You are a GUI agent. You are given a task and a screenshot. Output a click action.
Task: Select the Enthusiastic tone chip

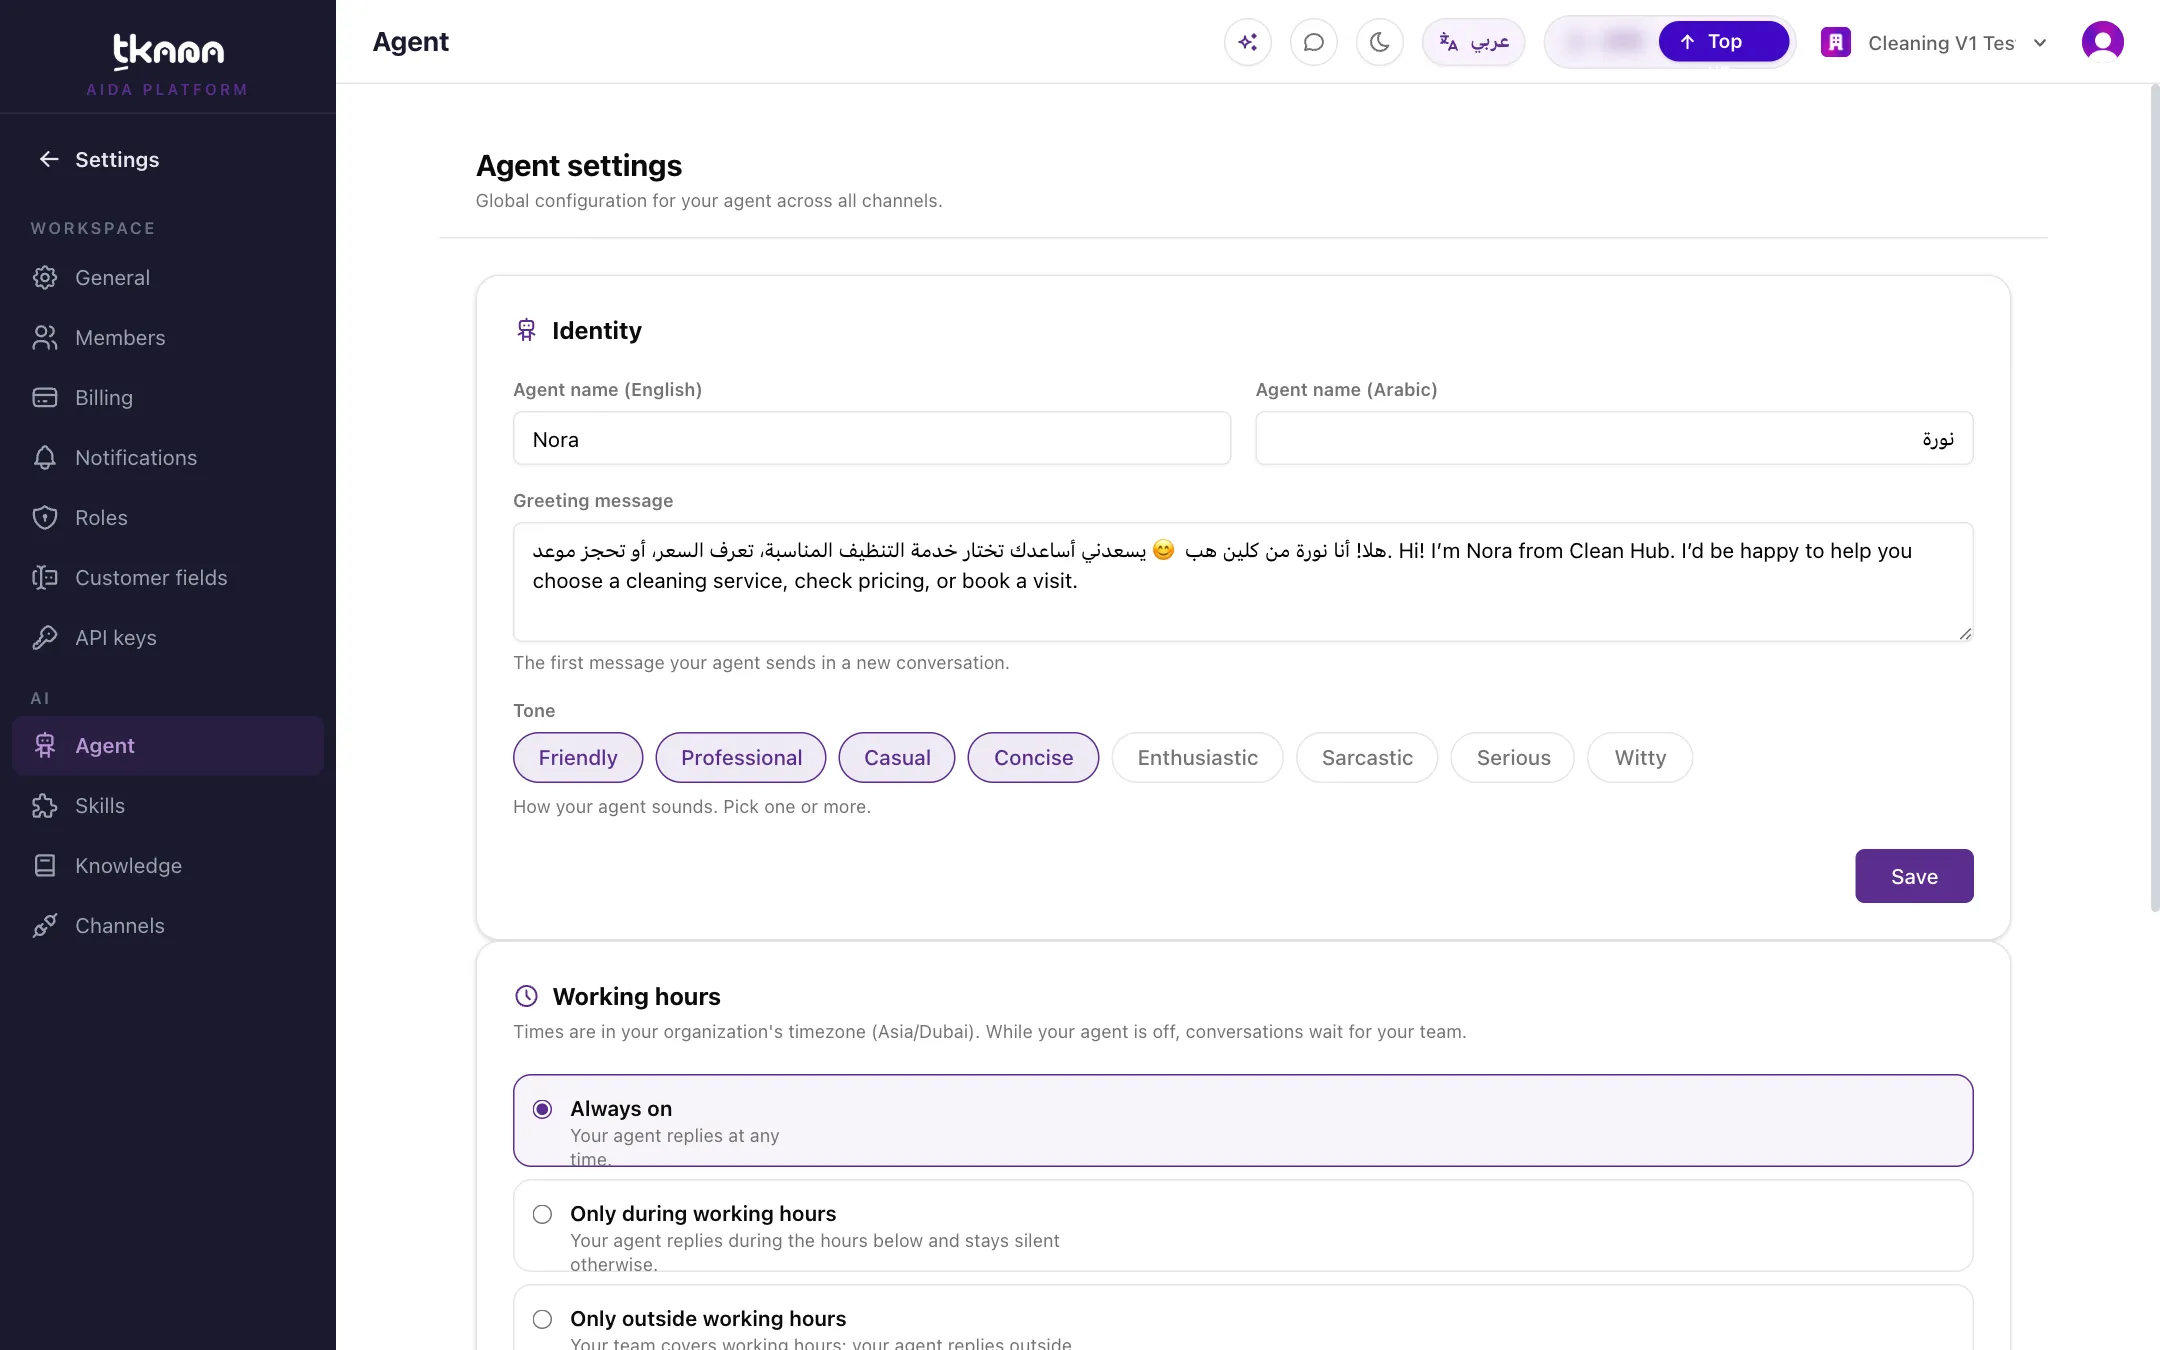coord(1197,758)
